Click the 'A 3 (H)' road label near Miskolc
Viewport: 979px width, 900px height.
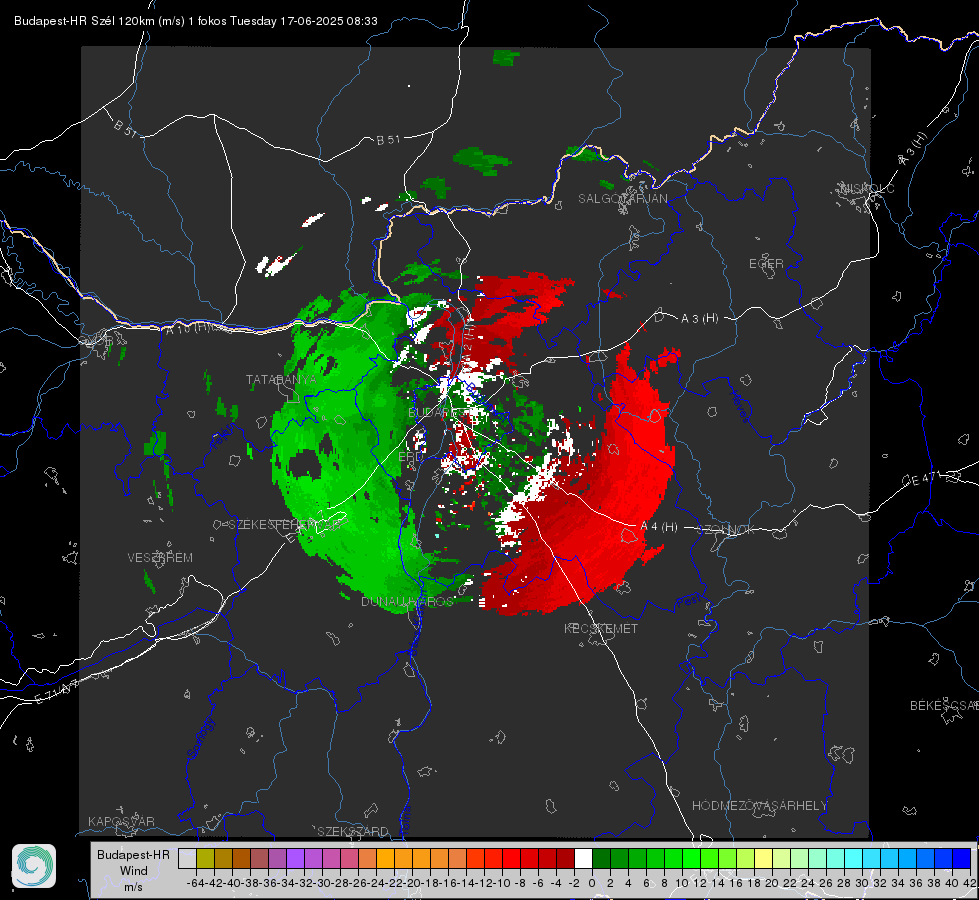(913, 149)
